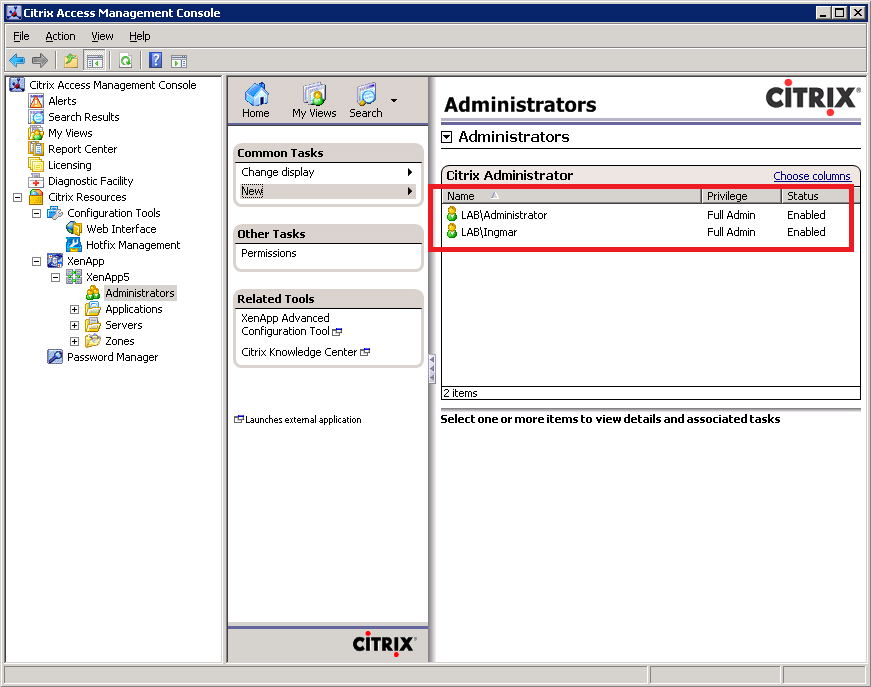
Task: Select the LAB\Ingmar administrator row
Action: pyautogui.click(x=489, y=232)
